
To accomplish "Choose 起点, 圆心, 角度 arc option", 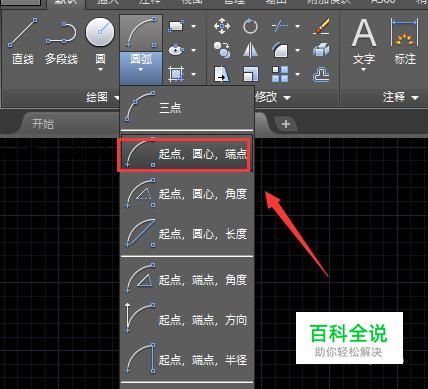I will tap(187, 194).
